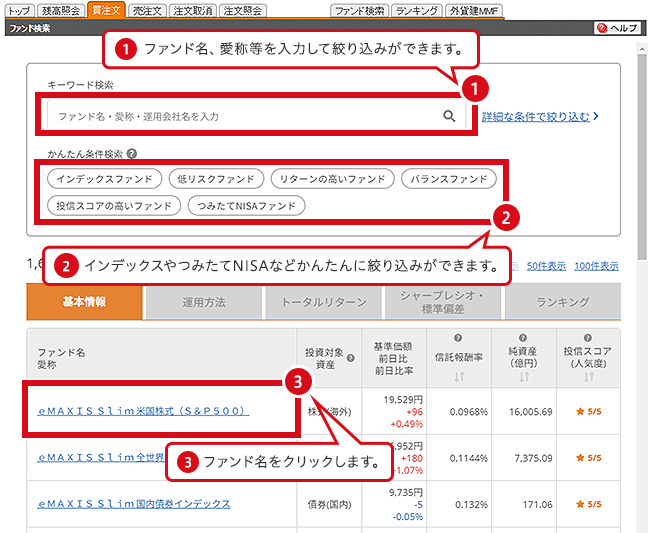Filter by 投信スコアの高いファンド chip

coord(114,206)
